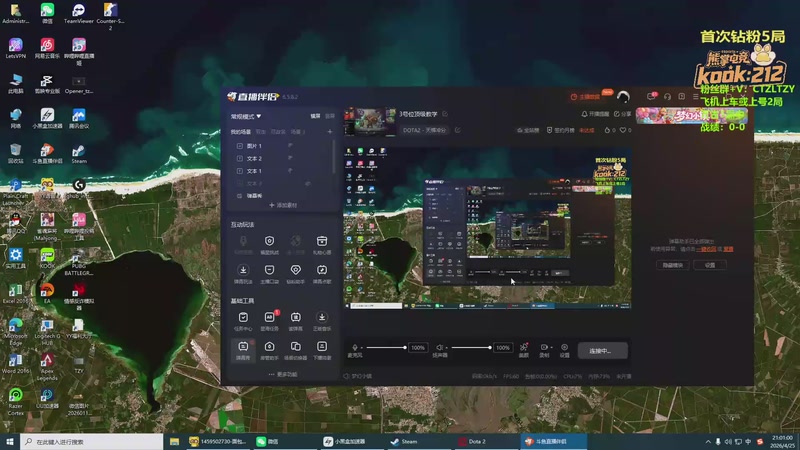Click 设置 button in danmu panel
The width and height of the screenshot is (800, 450).
point(710,265)
